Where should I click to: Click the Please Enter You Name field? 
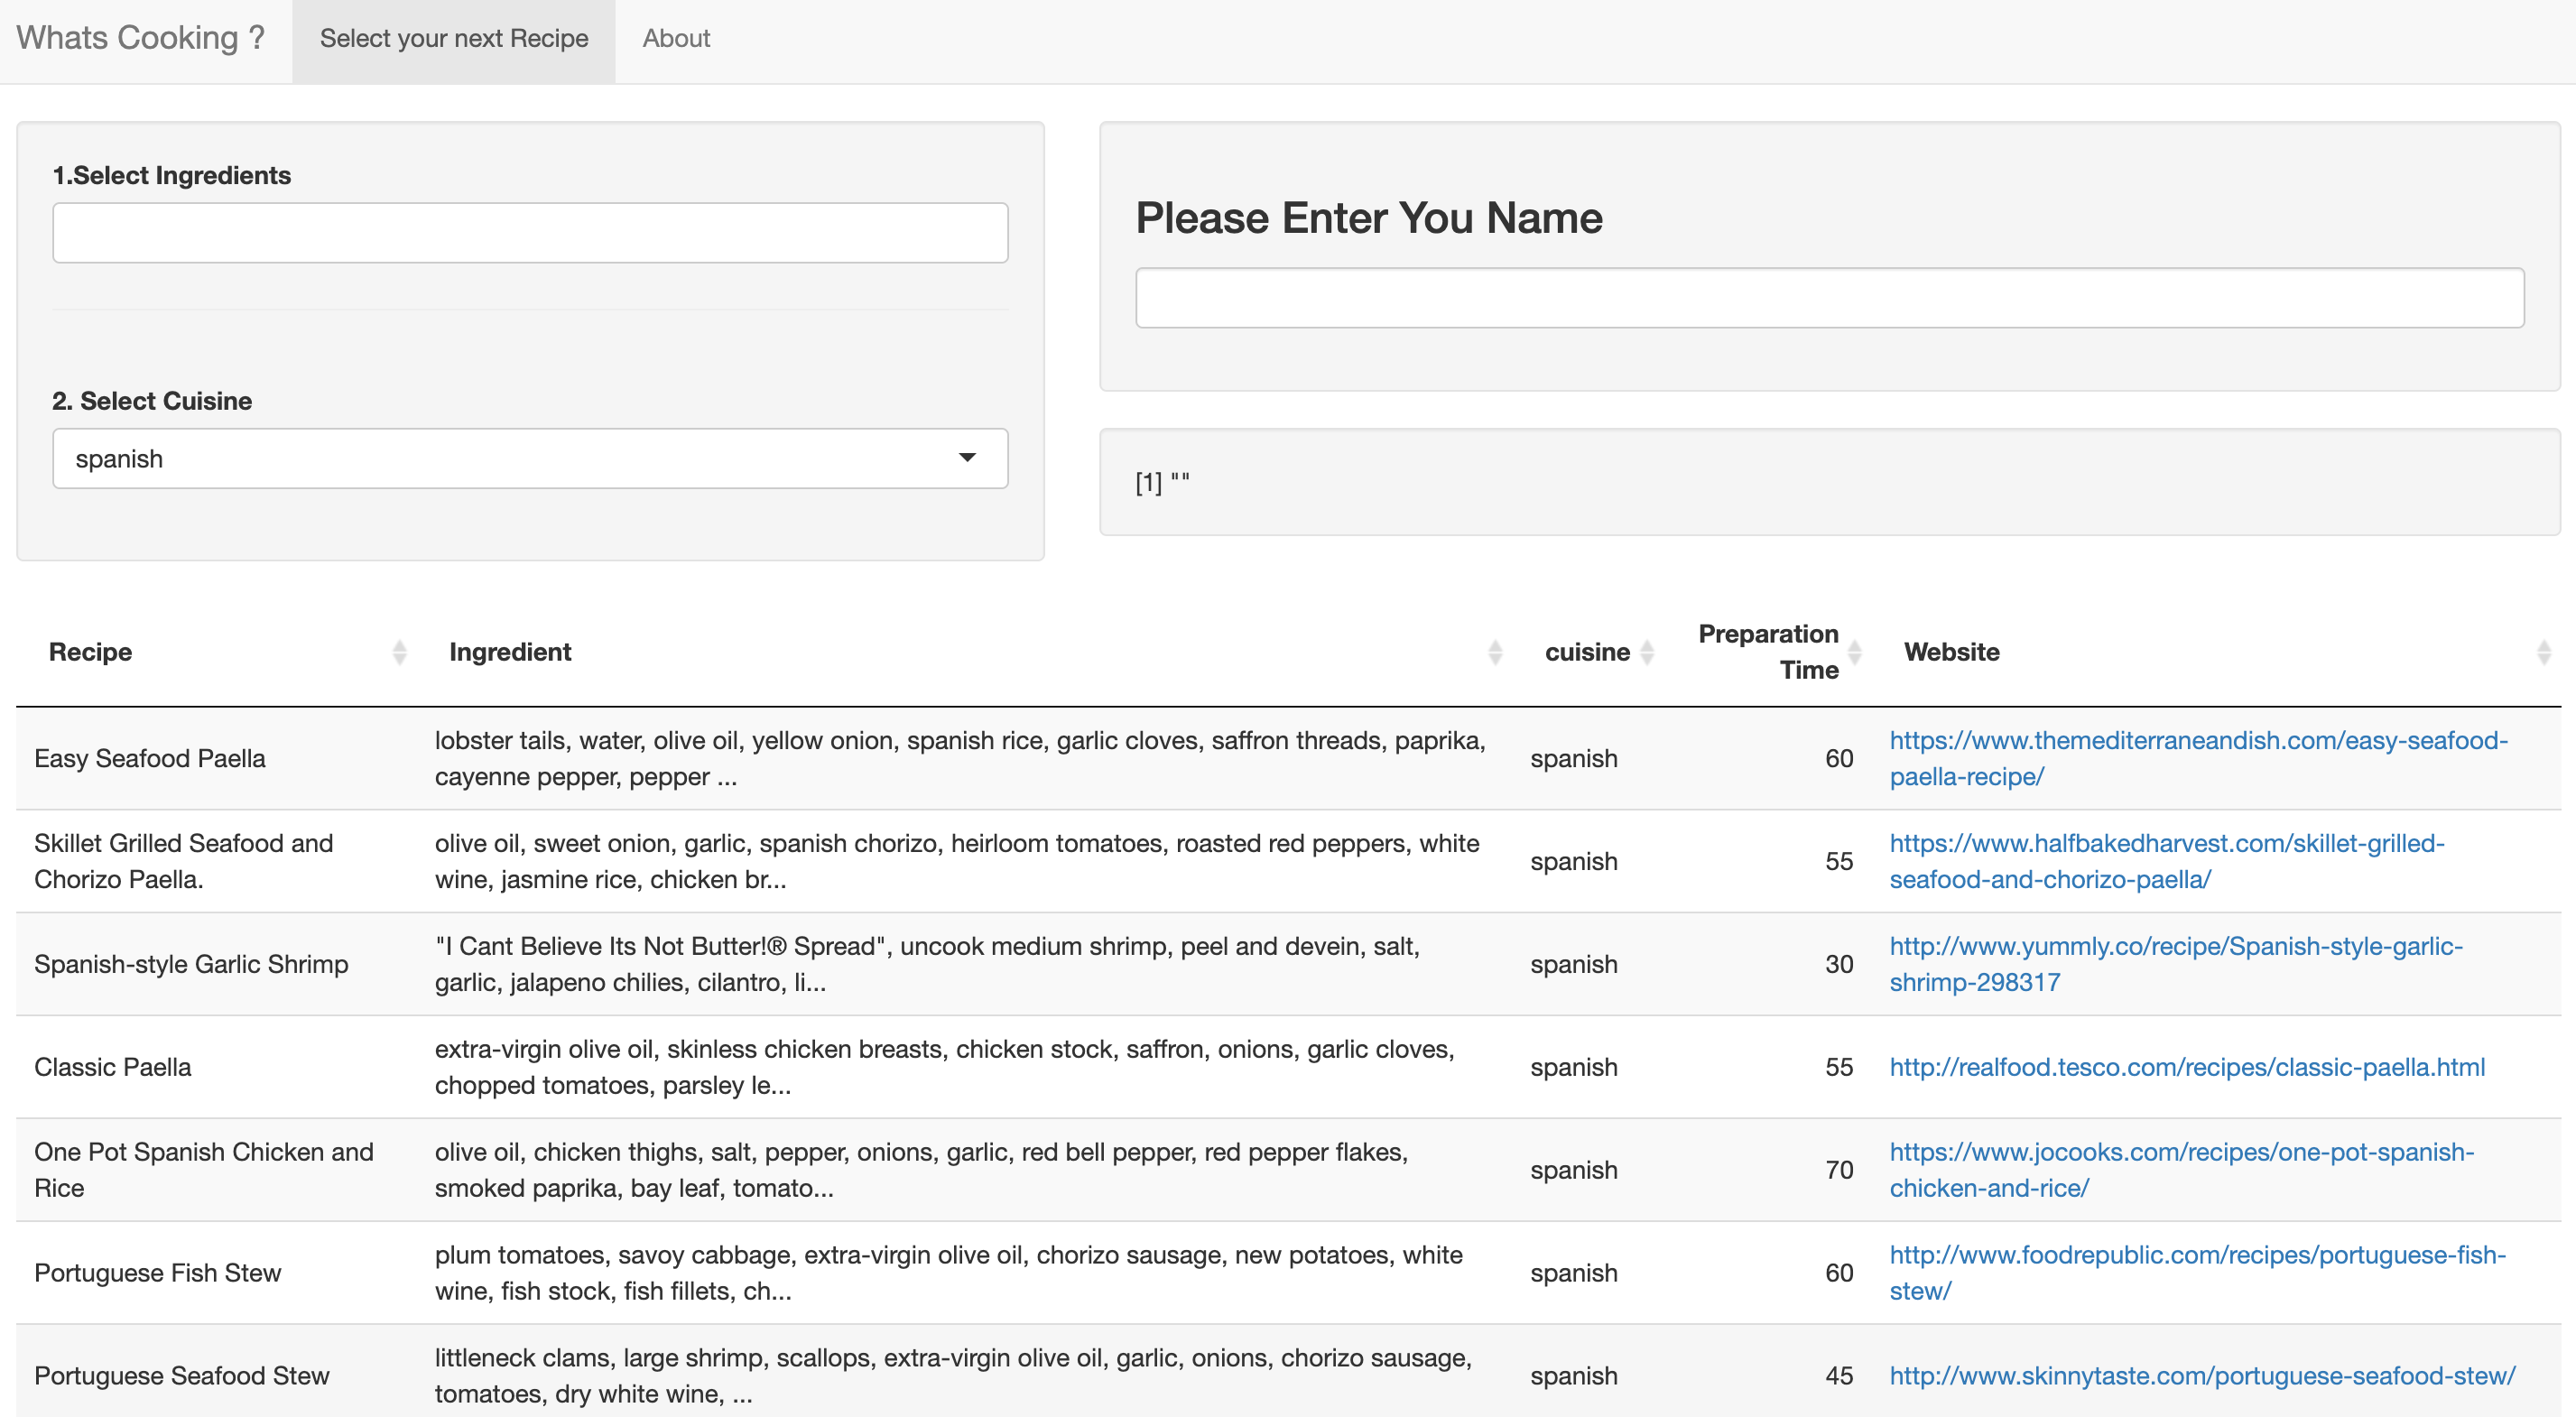point(1829,298)
